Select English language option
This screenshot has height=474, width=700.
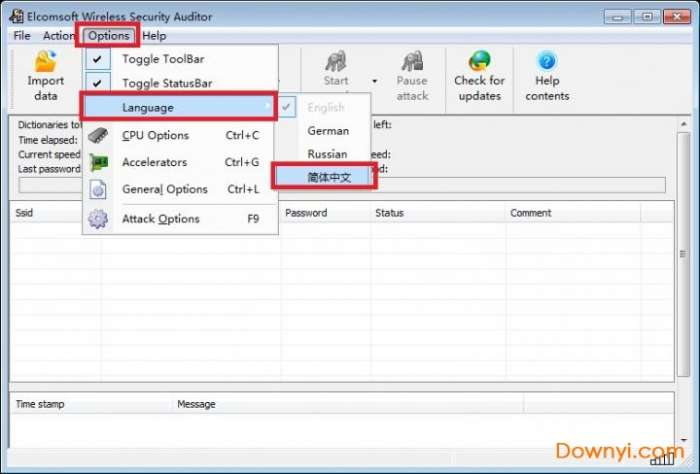(x=325, y=107)
